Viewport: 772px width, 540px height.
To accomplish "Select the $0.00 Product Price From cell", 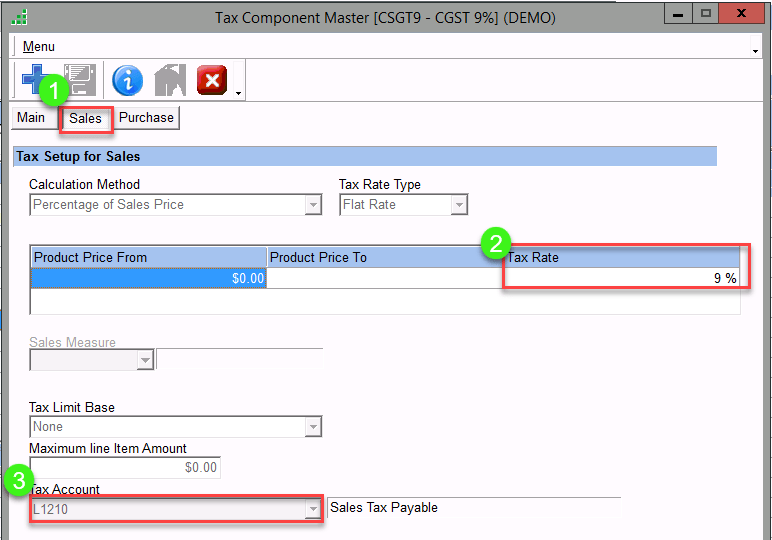I will point(148,279).
